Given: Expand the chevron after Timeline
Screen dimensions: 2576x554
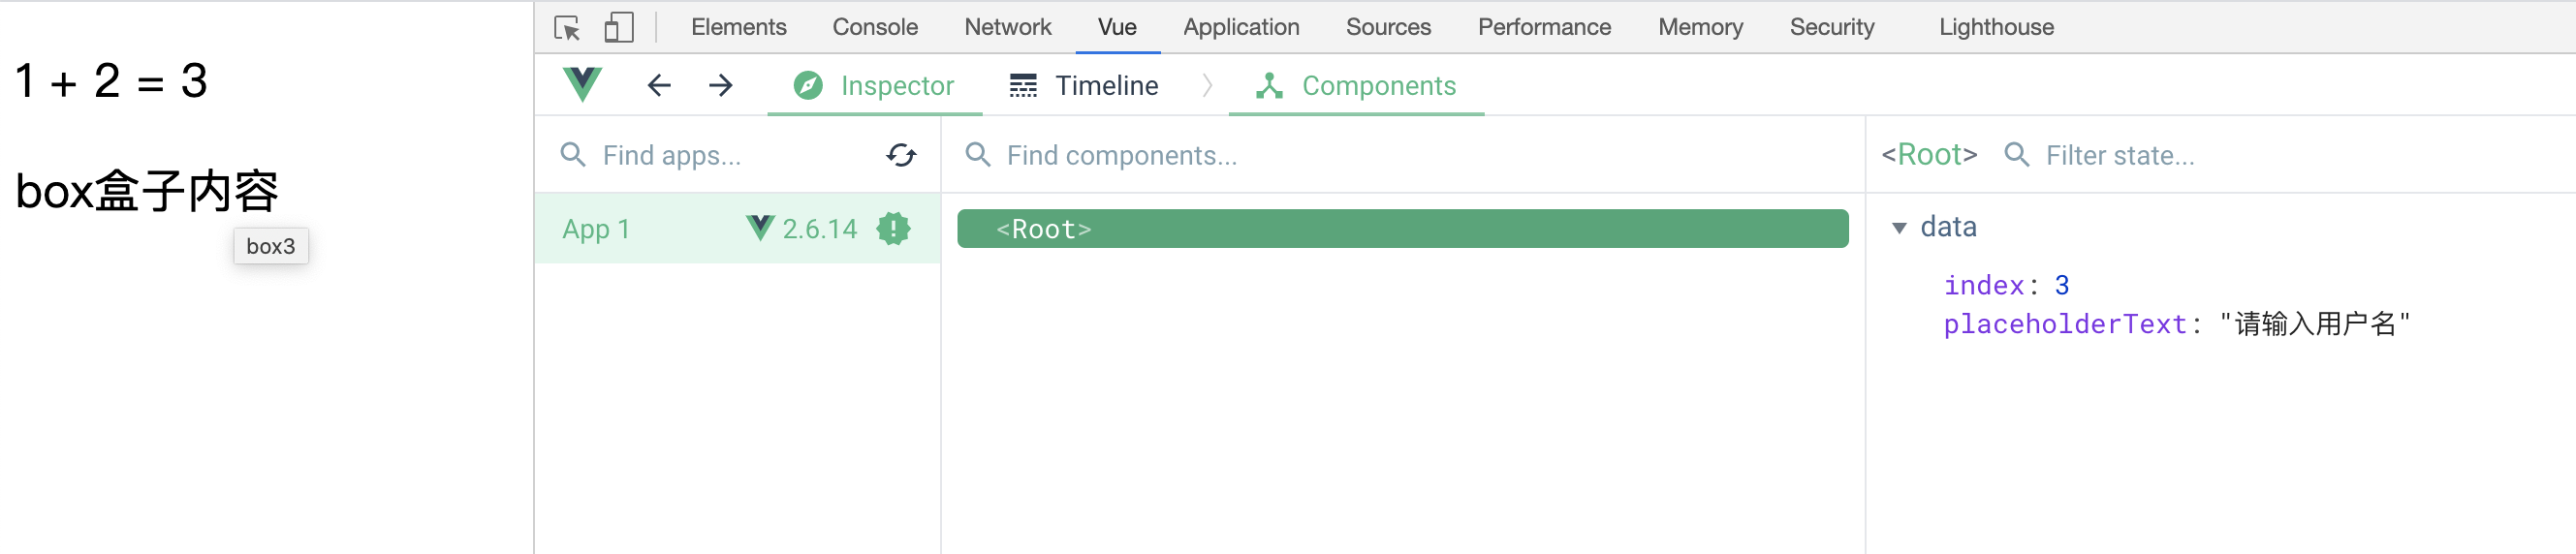Looking at the screenshot, I should [x=1207, y=86].
